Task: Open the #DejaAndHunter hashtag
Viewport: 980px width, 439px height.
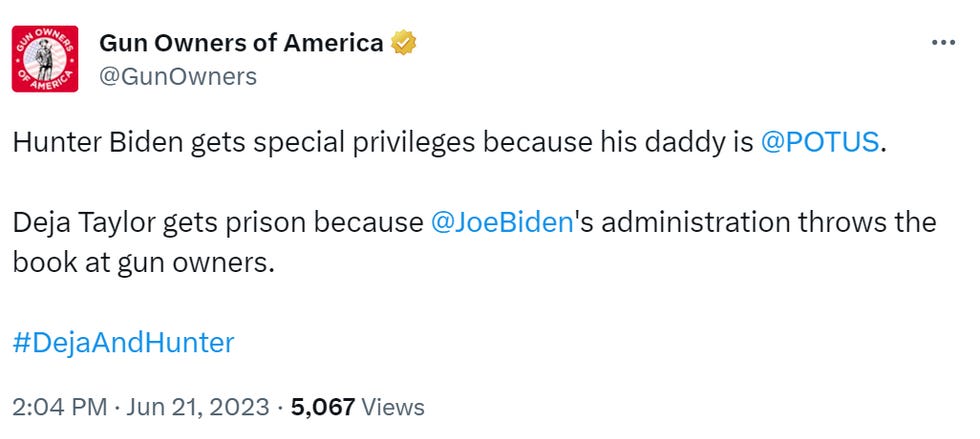Action: click(124, 343)
